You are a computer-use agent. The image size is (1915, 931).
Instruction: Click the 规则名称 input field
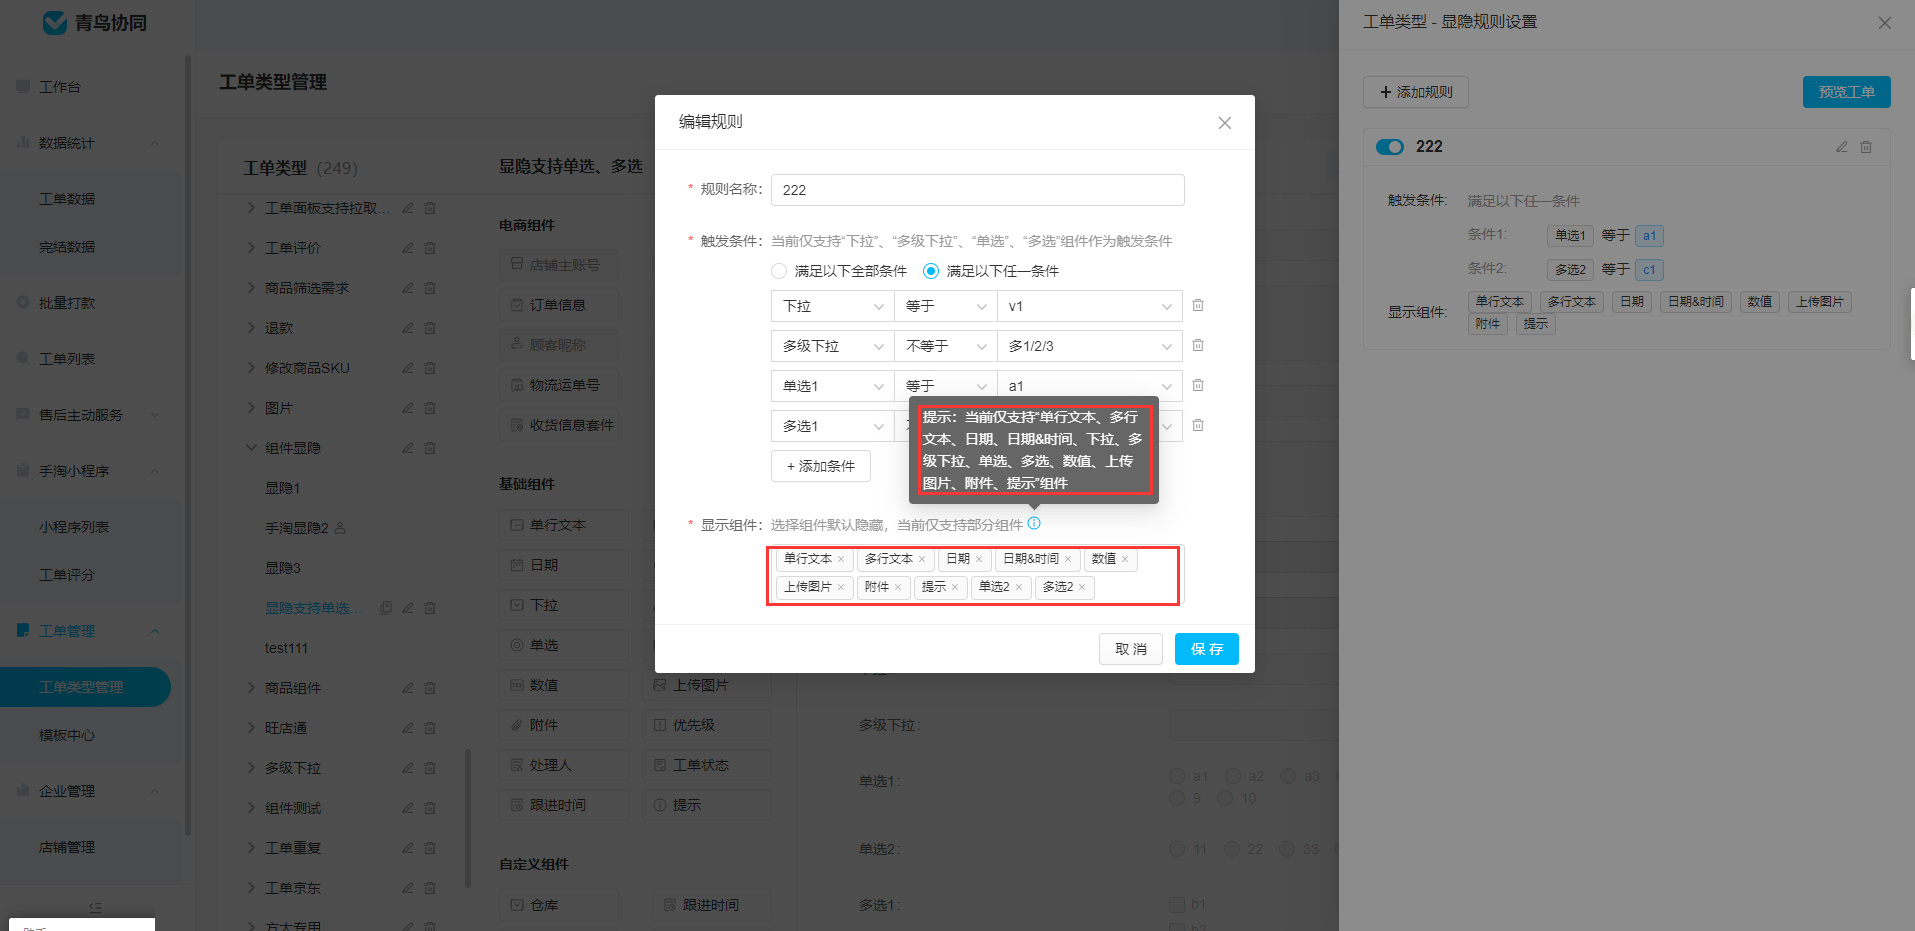pos(978,190)
